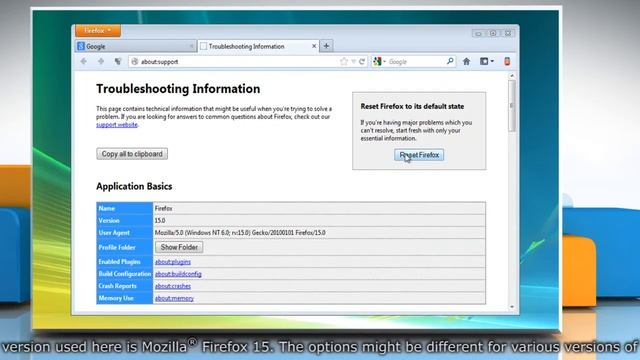The width and height of the screenshot is (640, 360).
Task: Click the Build Configuration row label
Action: [x=124, y=274]
